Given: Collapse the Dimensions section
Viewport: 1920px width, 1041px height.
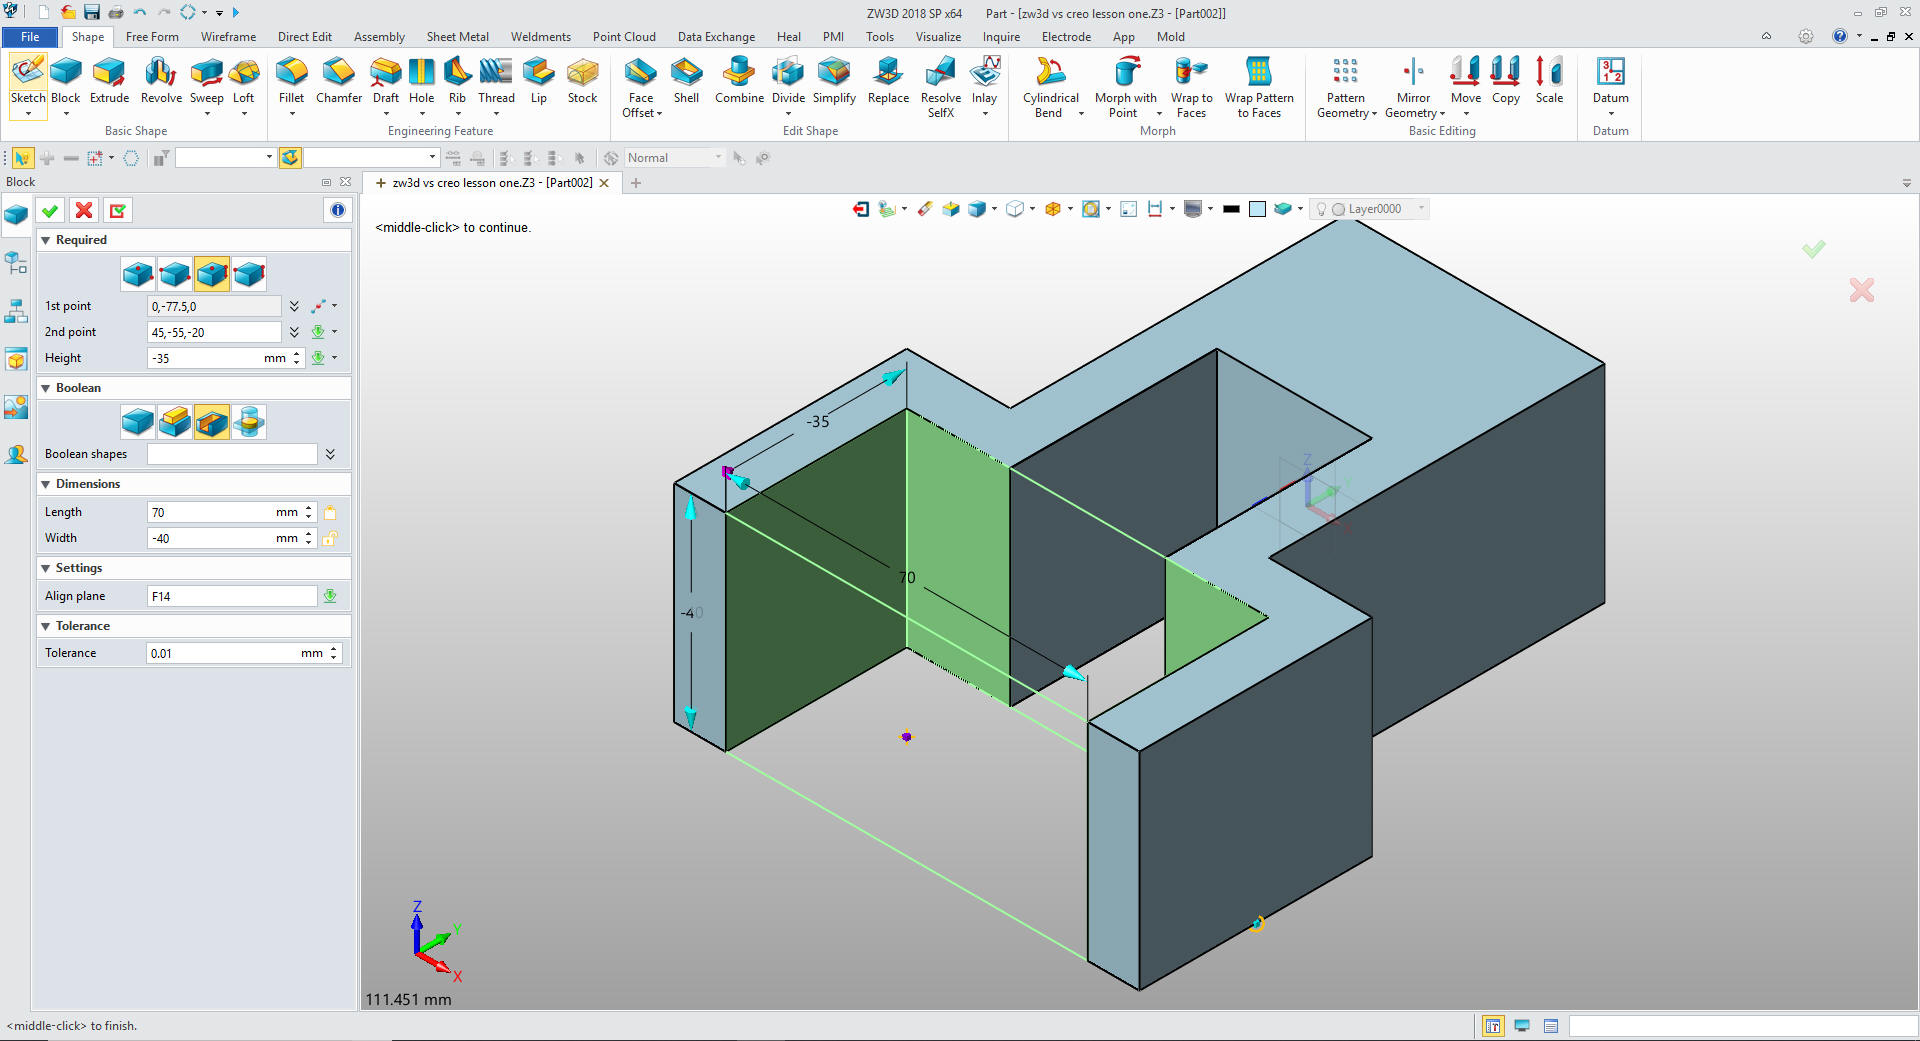Looking at the screenshot, I should [x=45, y=484].
